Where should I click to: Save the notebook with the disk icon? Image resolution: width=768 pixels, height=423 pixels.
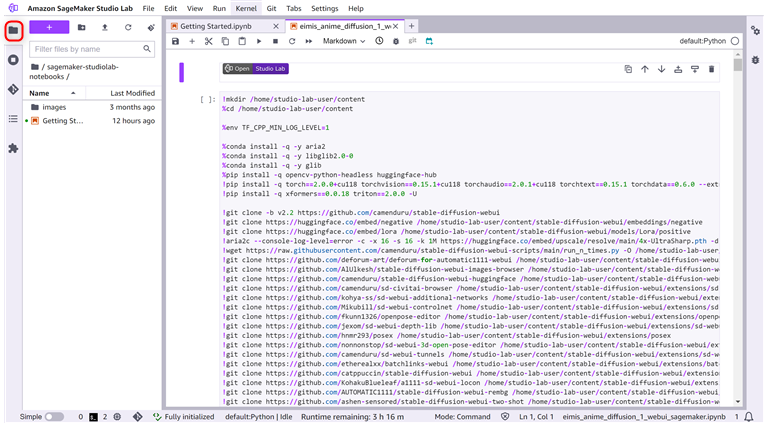tap(176, 41)
